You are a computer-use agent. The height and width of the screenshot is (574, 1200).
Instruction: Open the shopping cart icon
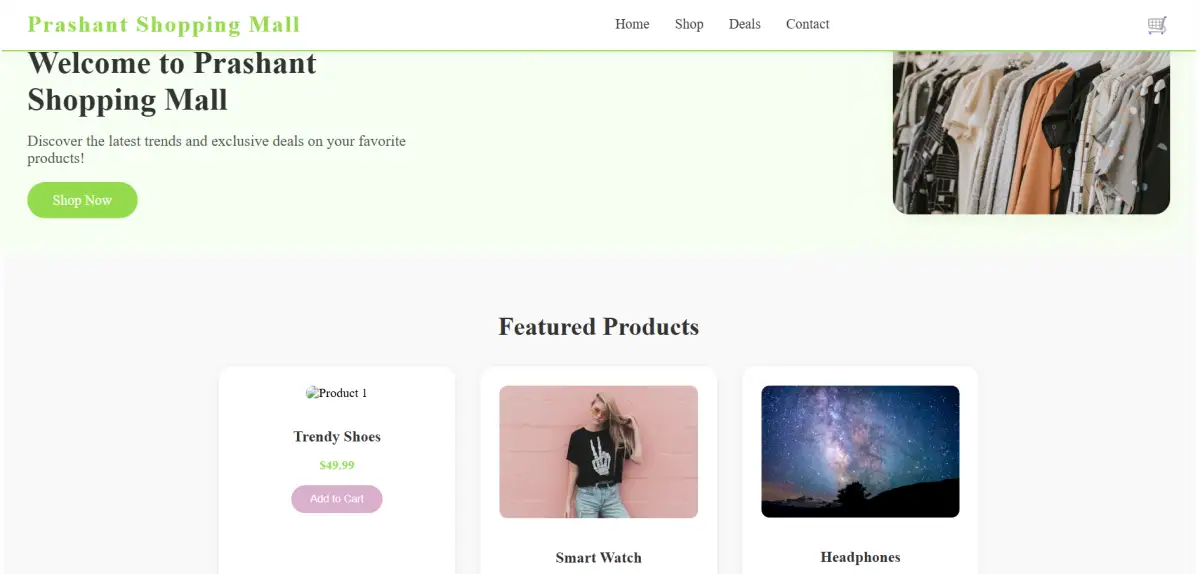(x=1157, y=25)
